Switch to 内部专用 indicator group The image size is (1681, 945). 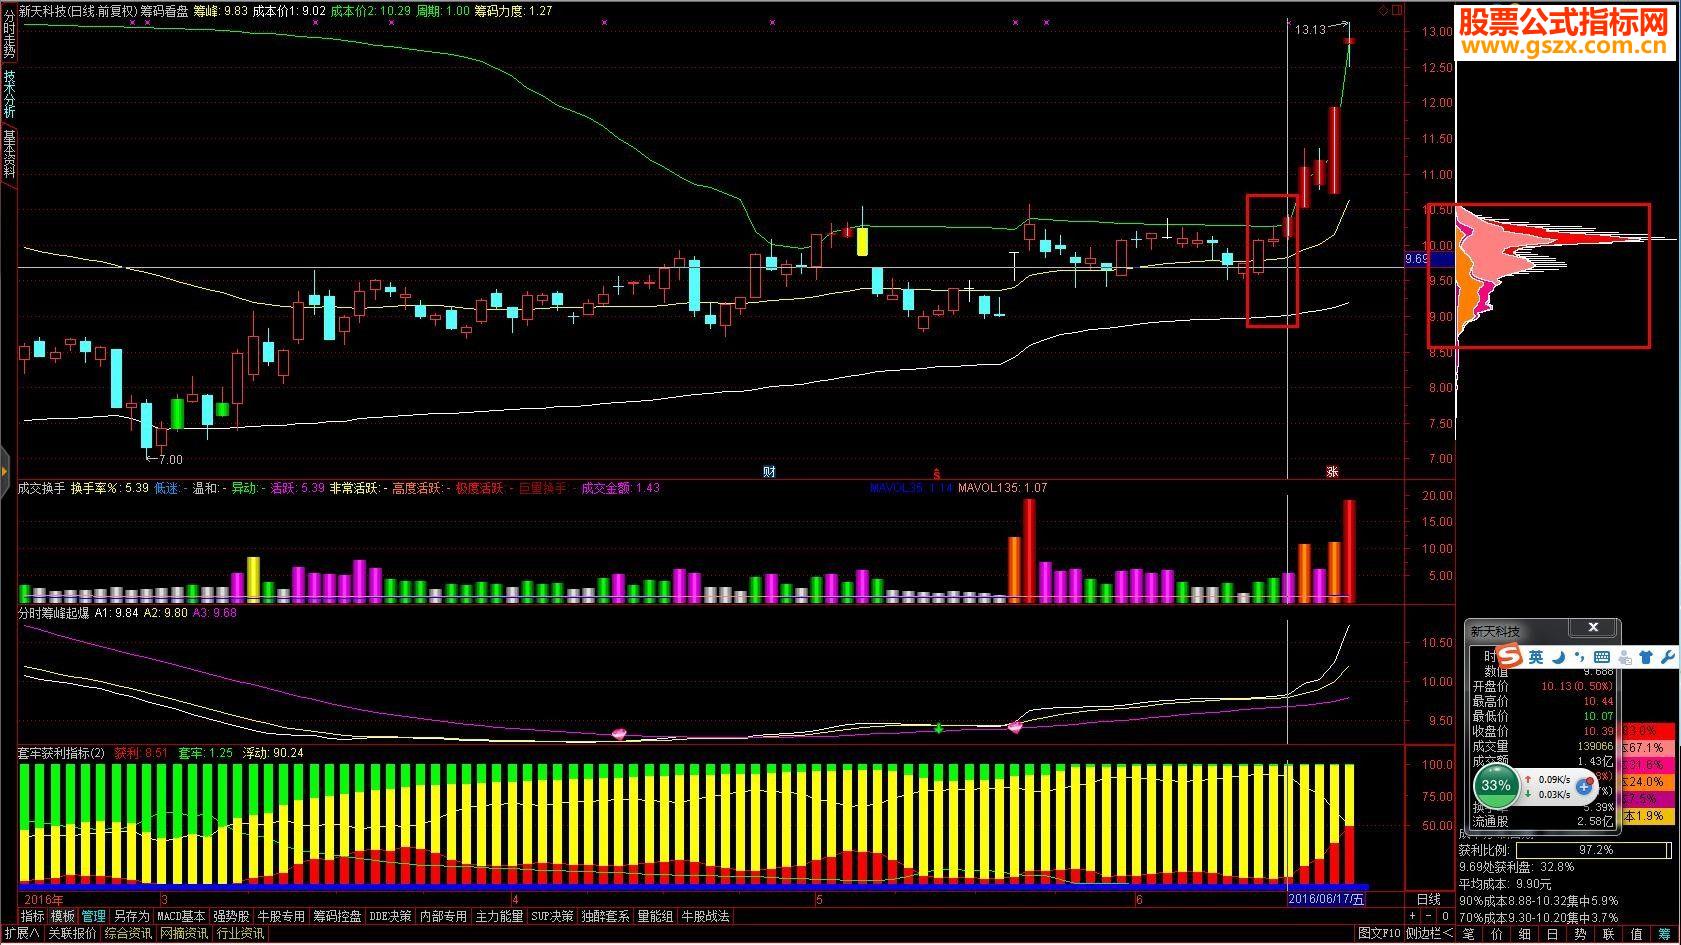[x=443, y=916]
